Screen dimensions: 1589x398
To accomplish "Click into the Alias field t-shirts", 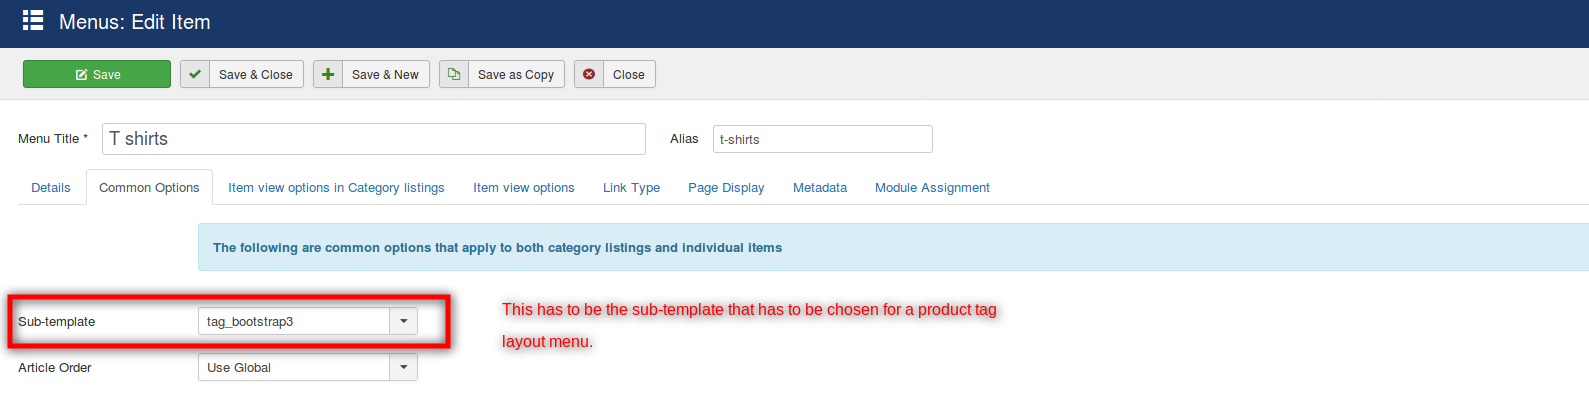I will tap(823, 139).
